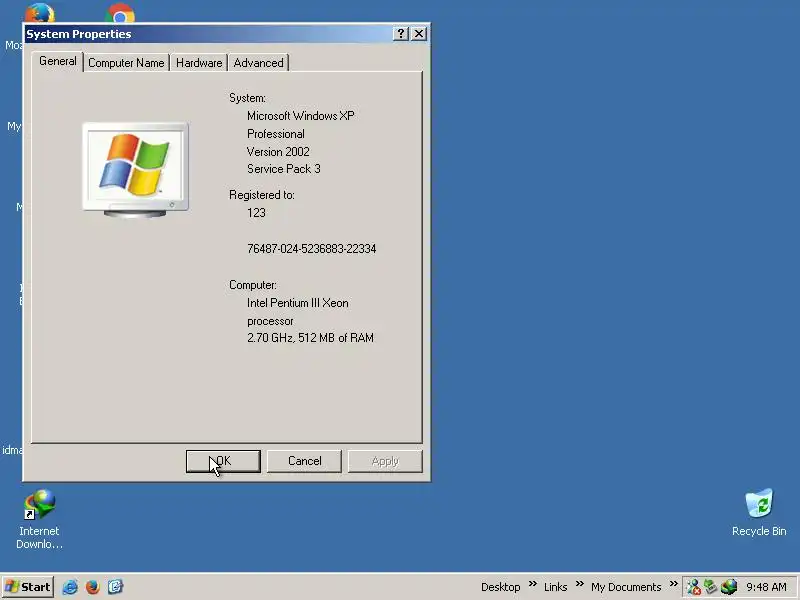Click the text Version 2002
This screenshot has width=800, height=600.
278,152
